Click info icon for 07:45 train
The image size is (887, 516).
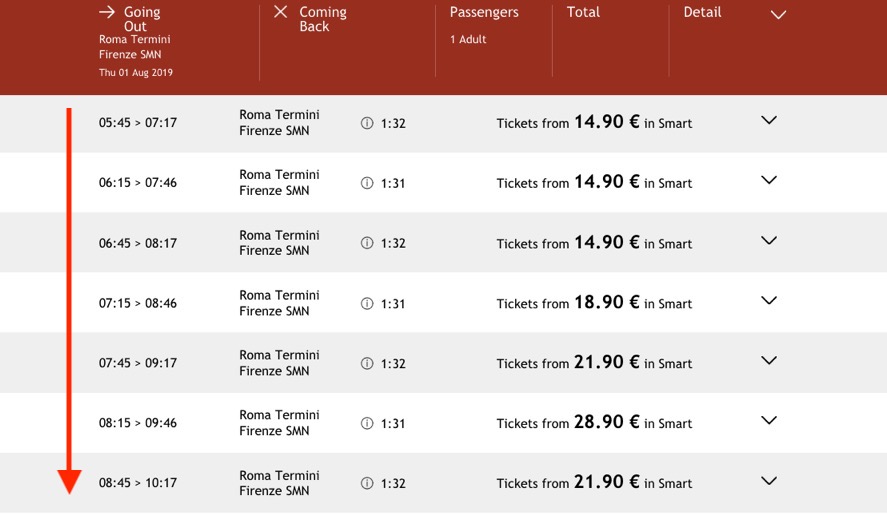pyautogui.click(x=367, y=363)
